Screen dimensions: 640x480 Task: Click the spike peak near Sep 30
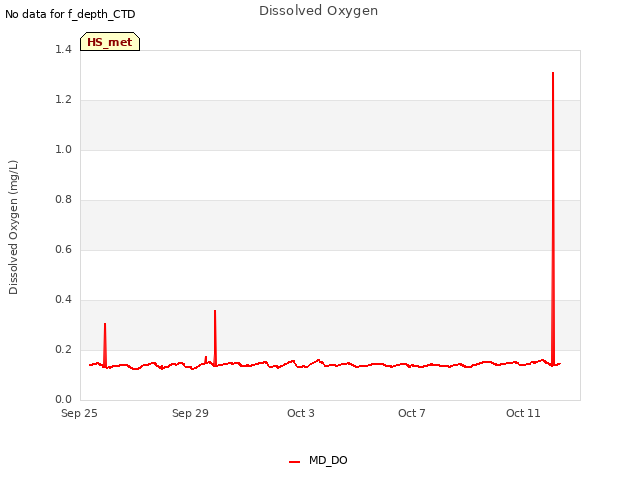click(x=215, y=311)
